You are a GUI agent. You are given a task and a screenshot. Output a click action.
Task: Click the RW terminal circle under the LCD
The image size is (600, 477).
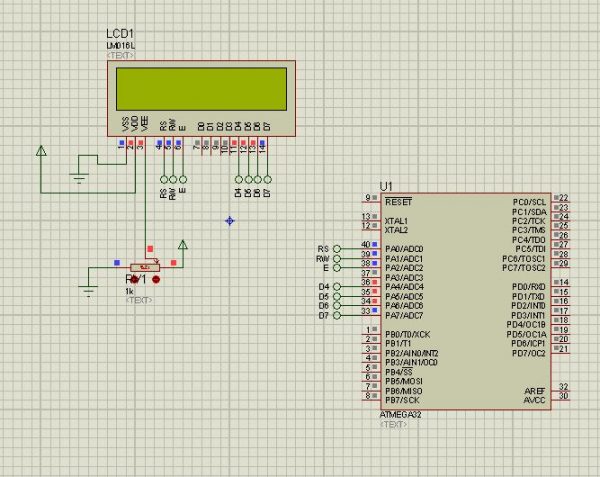(x=173, y=179)
